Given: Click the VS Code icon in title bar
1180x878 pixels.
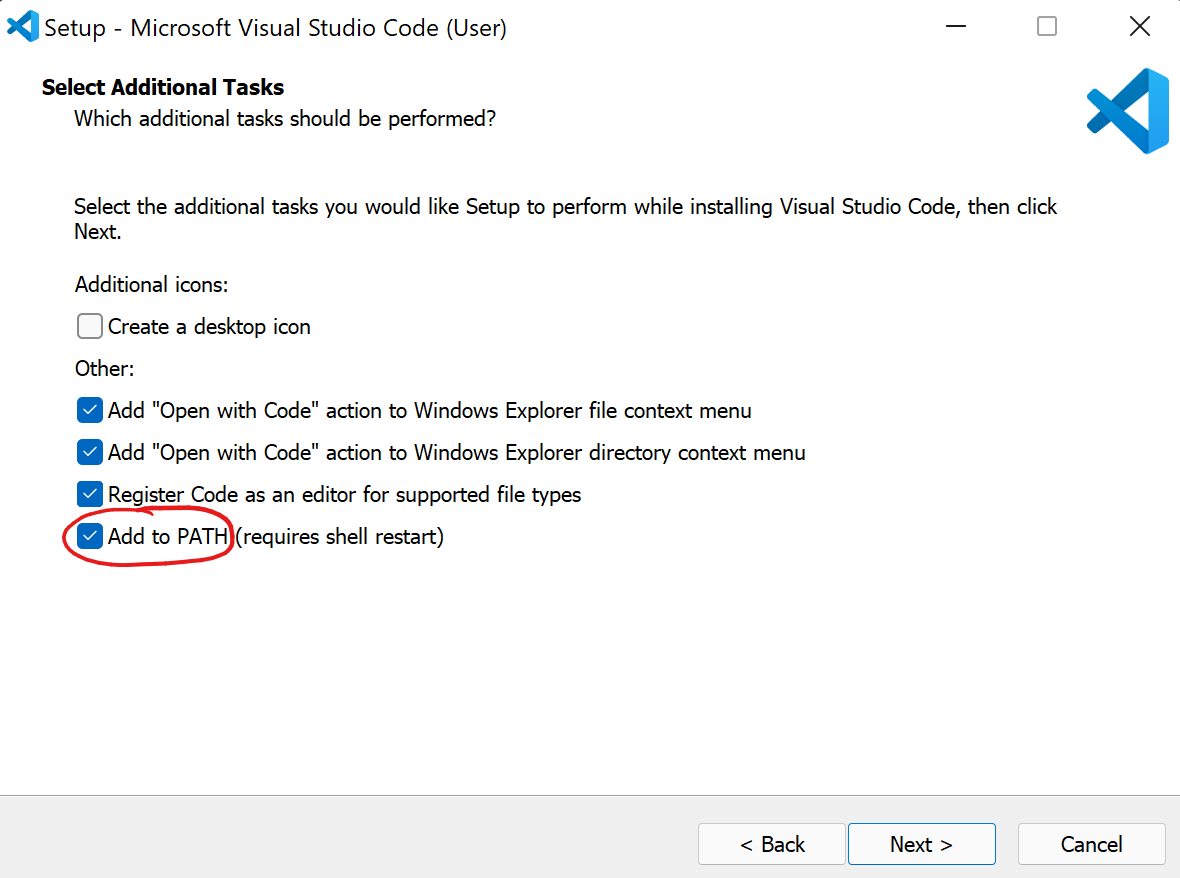Looking at the screenshot, I should click(23, 26).
